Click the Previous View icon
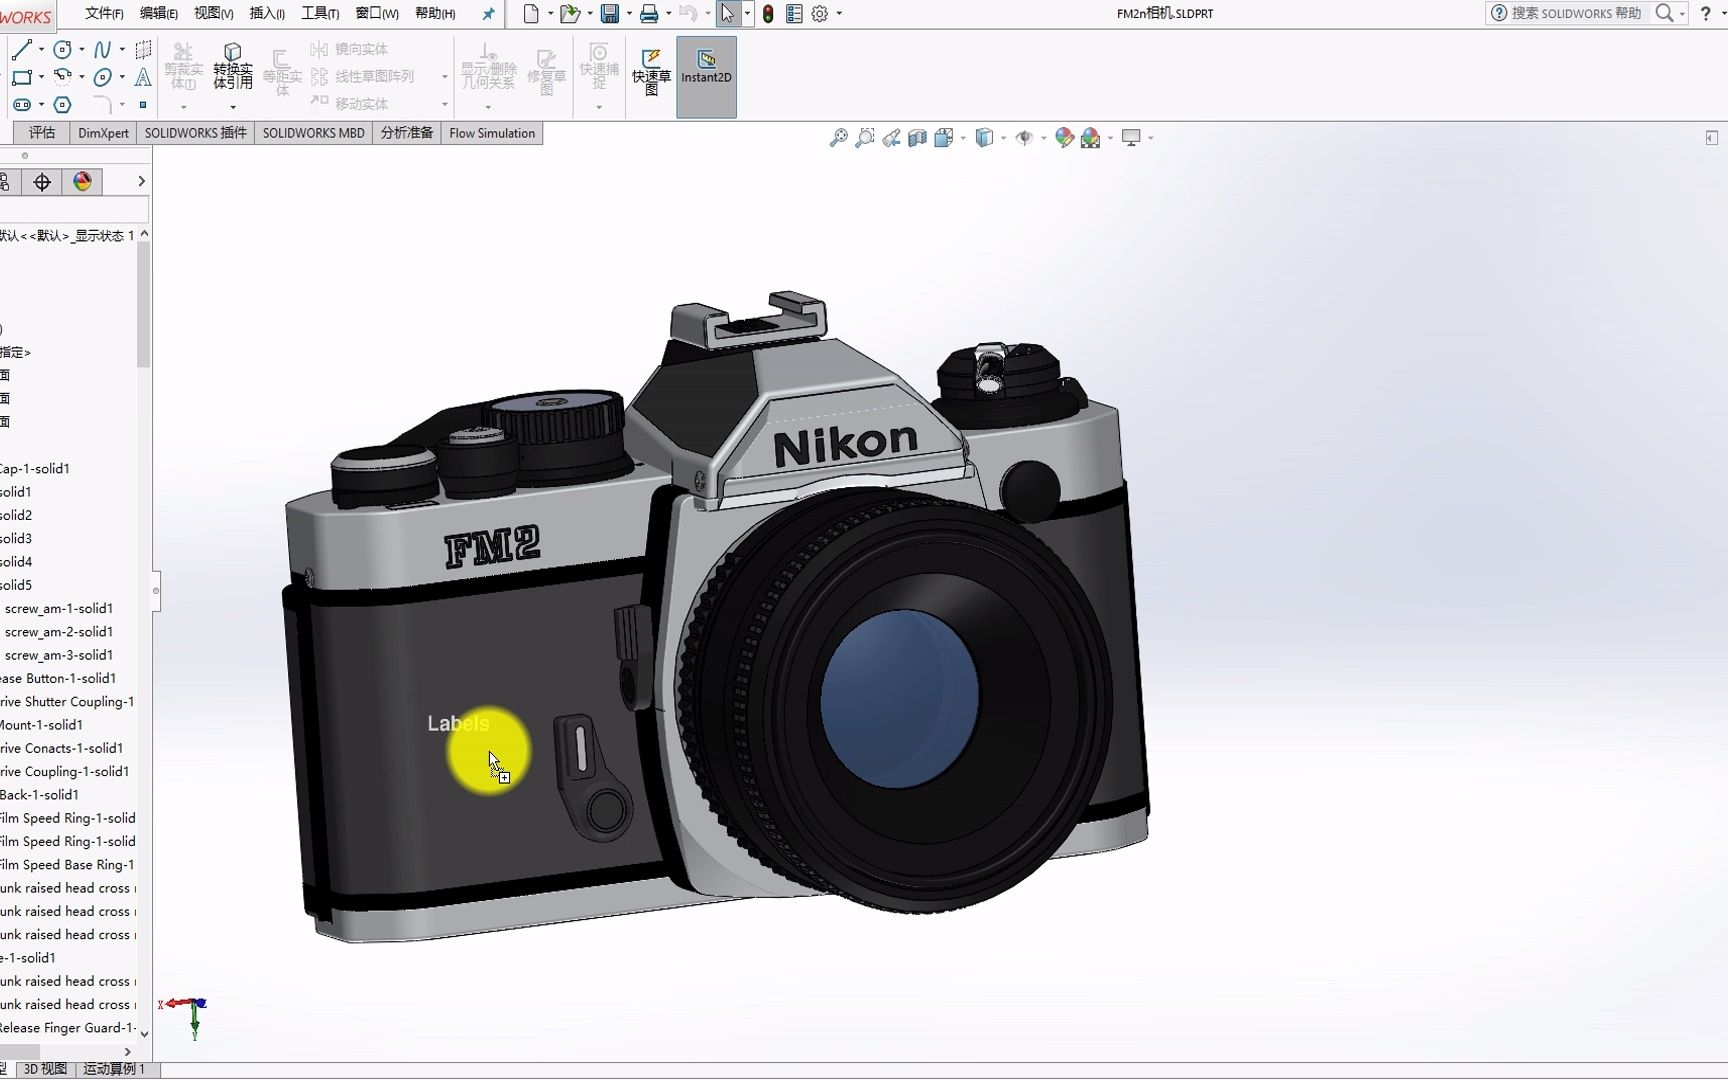Viewport: 1728px width, 1080px height. pos(891,138)
